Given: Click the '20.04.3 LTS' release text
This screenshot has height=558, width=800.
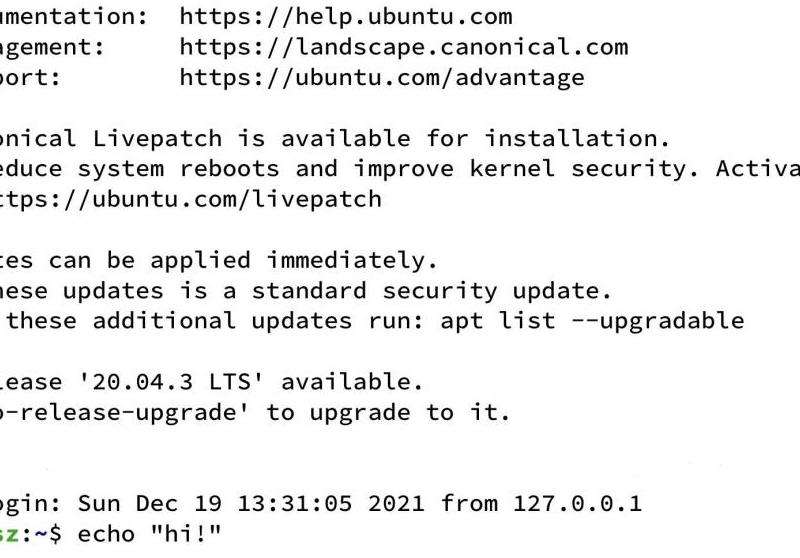Looking at the screenshot, I should [x=171, y=382].
